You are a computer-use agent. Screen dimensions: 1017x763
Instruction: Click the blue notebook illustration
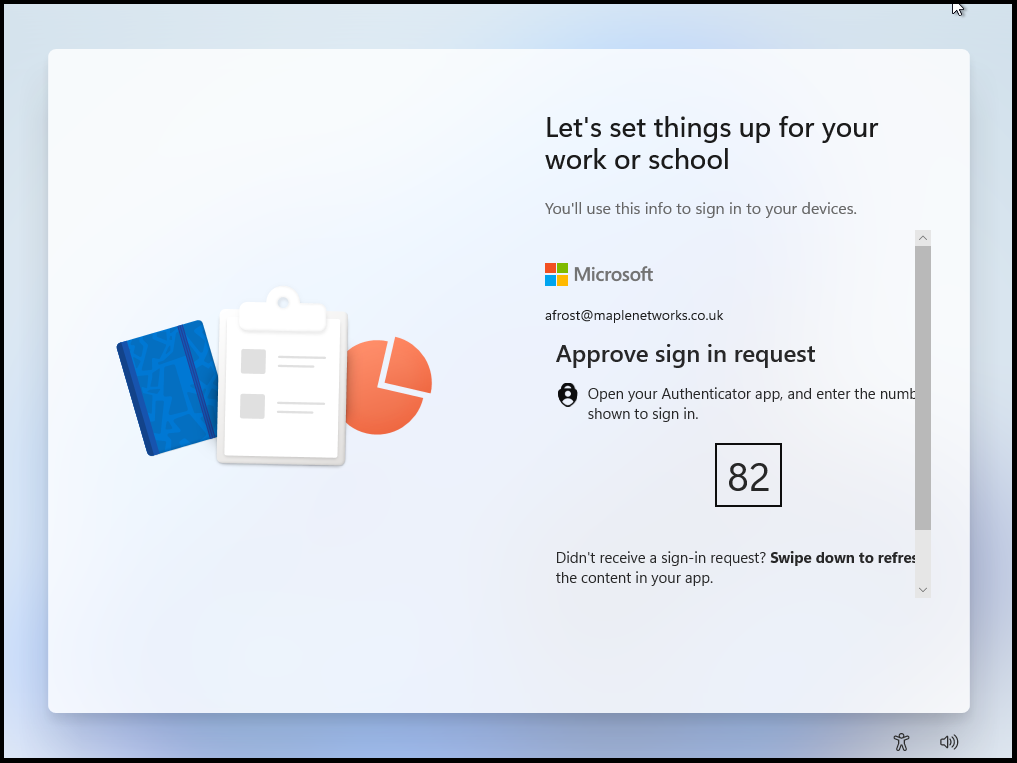click(x=167, y=387)
